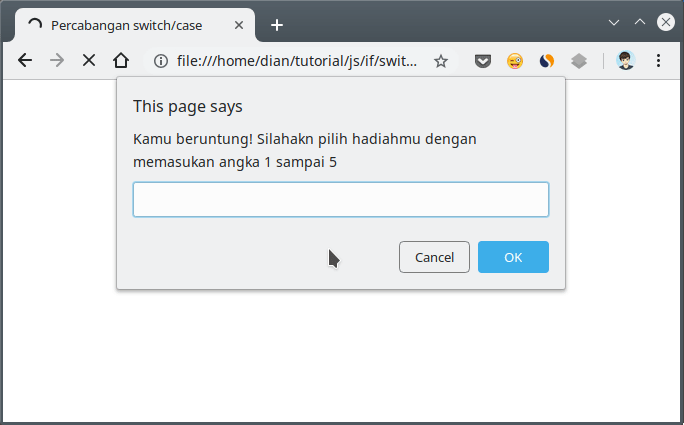Click the forward navigation arrow
The height and width of the screenshot is (425, 684).
[57, 61]
